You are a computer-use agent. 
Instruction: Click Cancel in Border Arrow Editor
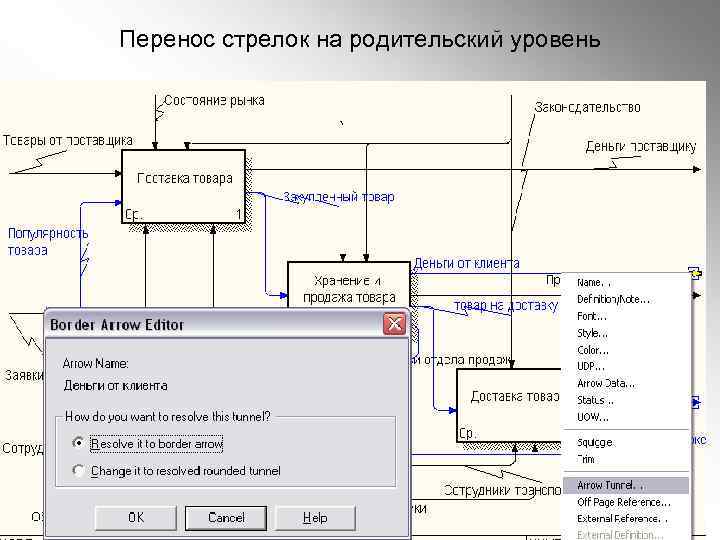tap(226, 518)
